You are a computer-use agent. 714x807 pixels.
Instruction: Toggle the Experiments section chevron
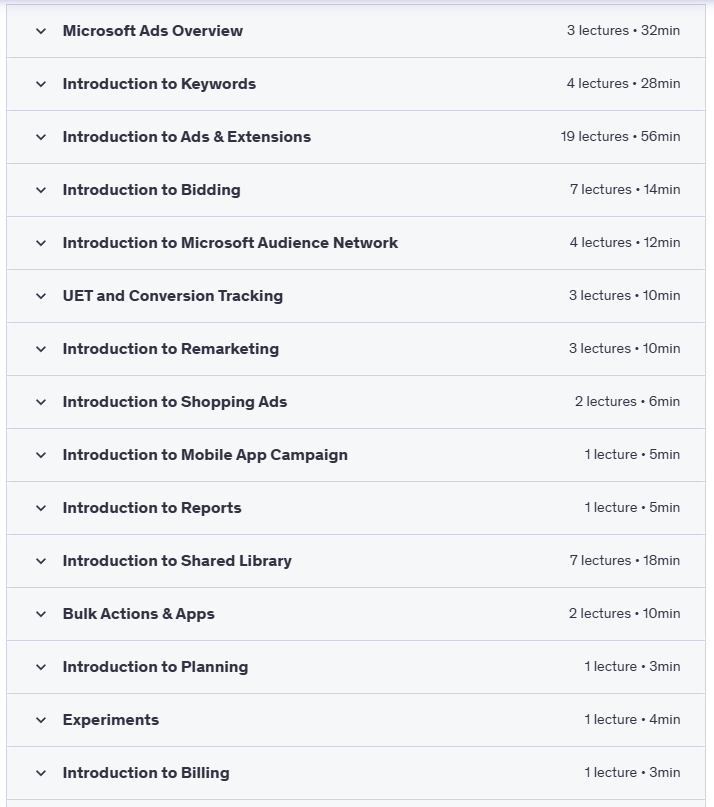(41, 720)
